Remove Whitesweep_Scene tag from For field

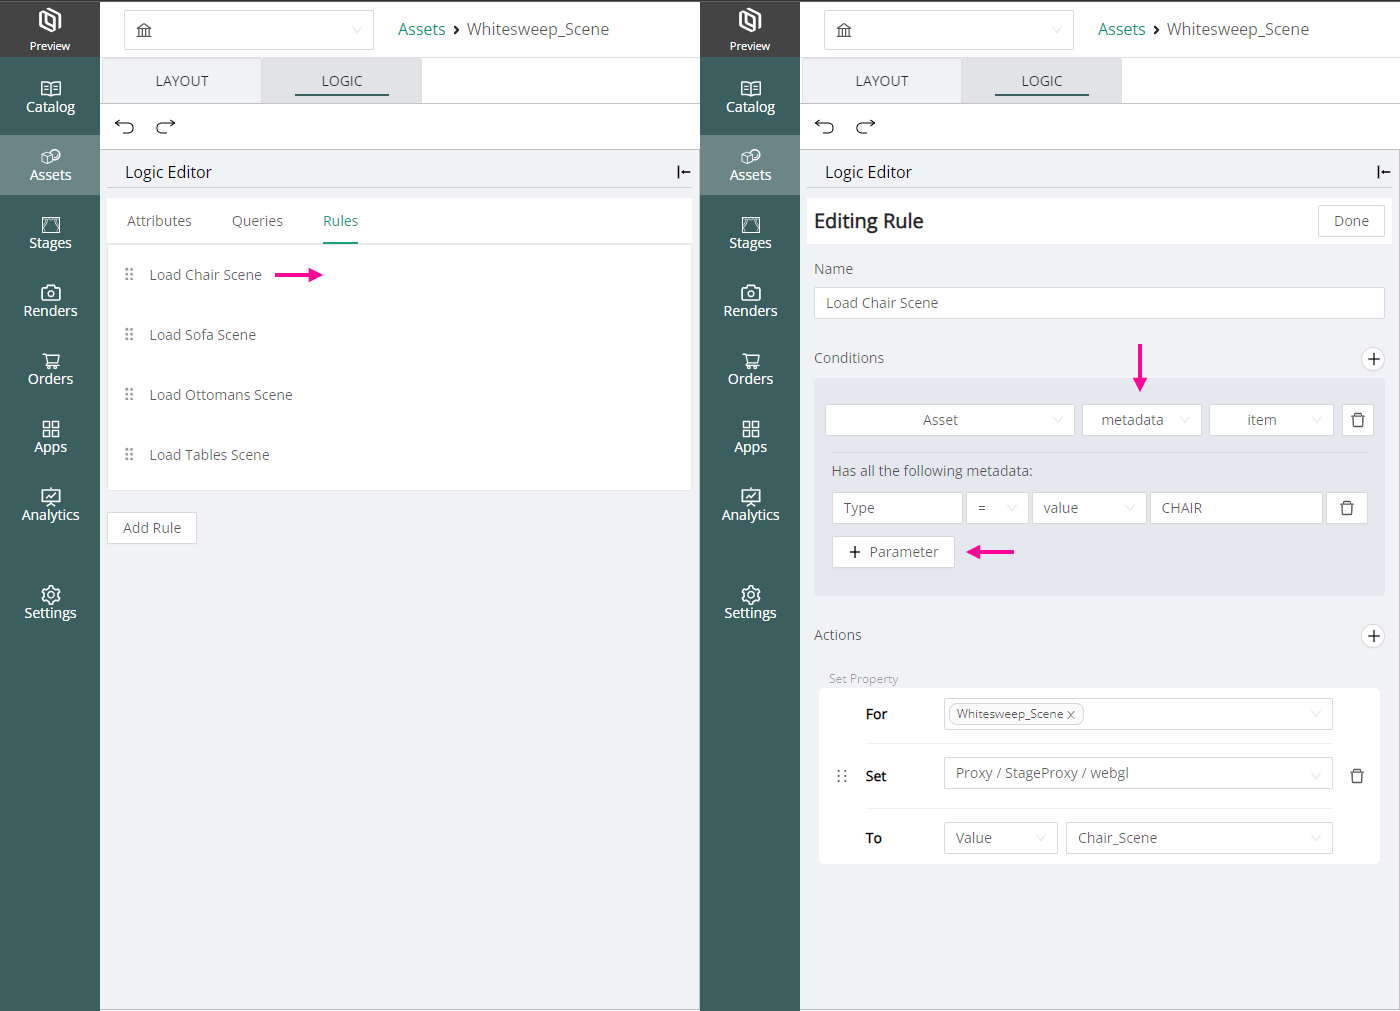pyautogui.click(x=1071, y=715)
